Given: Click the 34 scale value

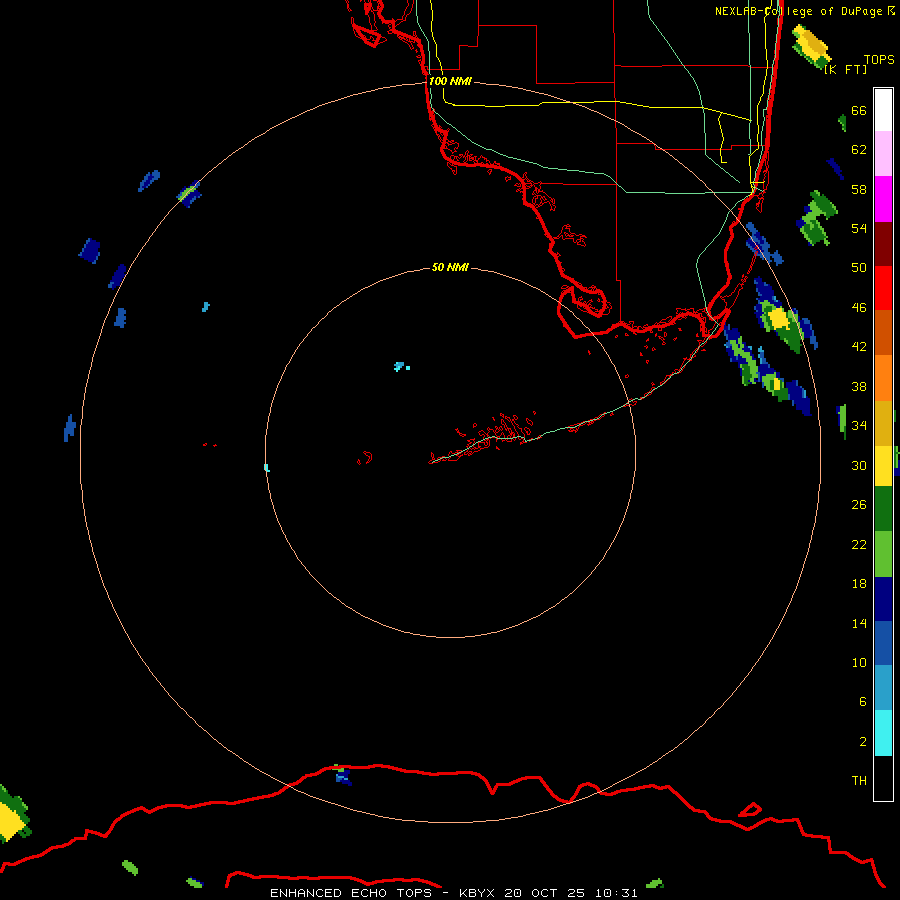Looking at the screenshot, I should pyautogui.click(x=859, y=425).
